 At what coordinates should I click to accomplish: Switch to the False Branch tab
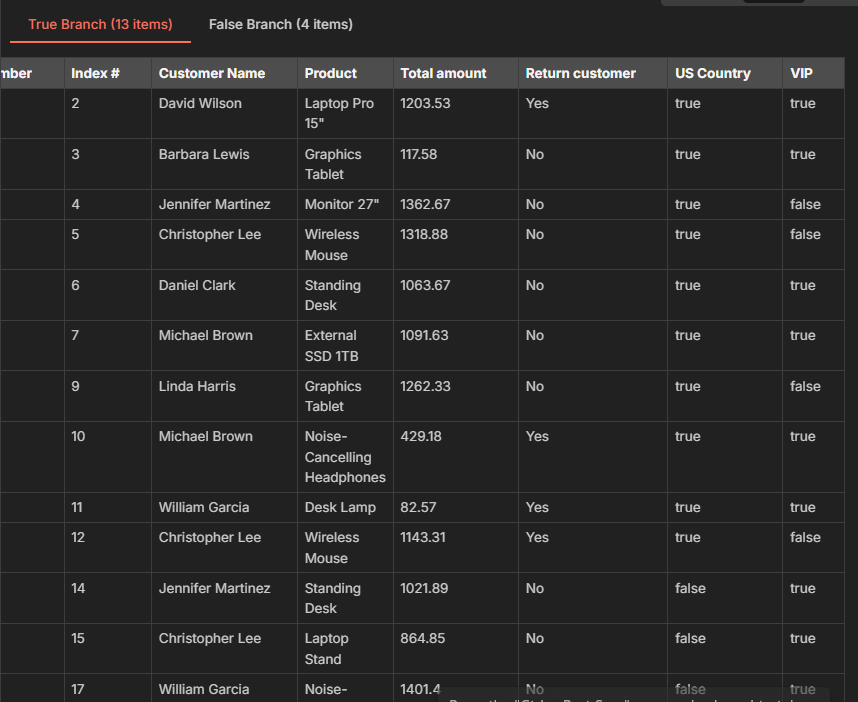(x=280, y=24)
